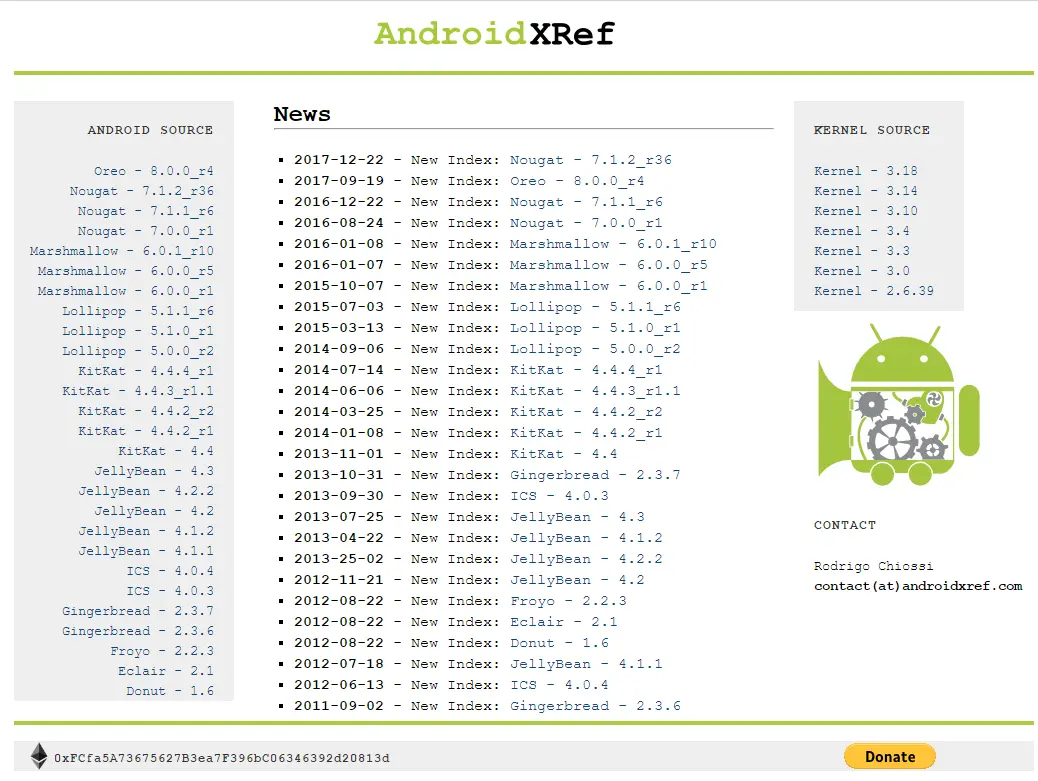Open Nougat - 7.0.0_r1 in Android Source sidebar
The height and width of the screenshot is (781, 1038).
[x=146, y=231]
